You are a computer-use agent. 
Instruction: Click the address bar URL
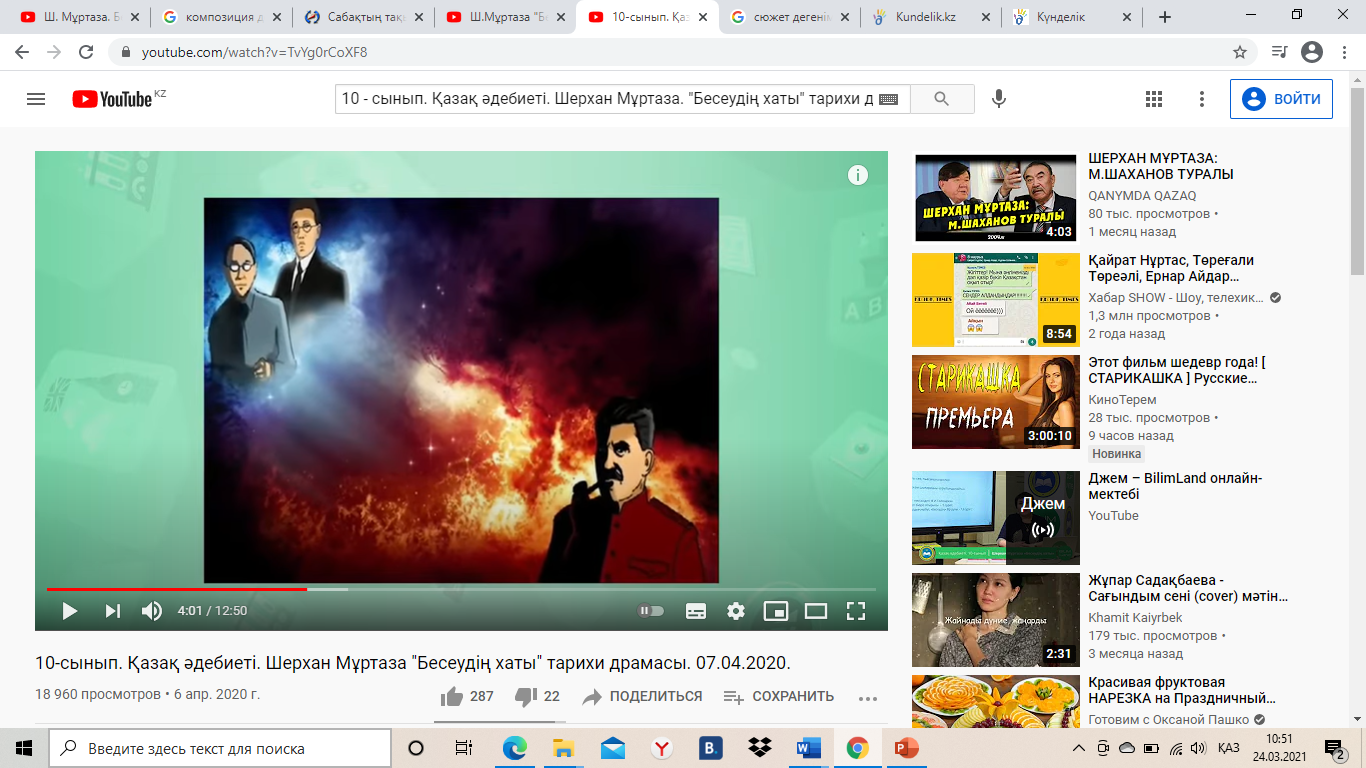[254, 52]
